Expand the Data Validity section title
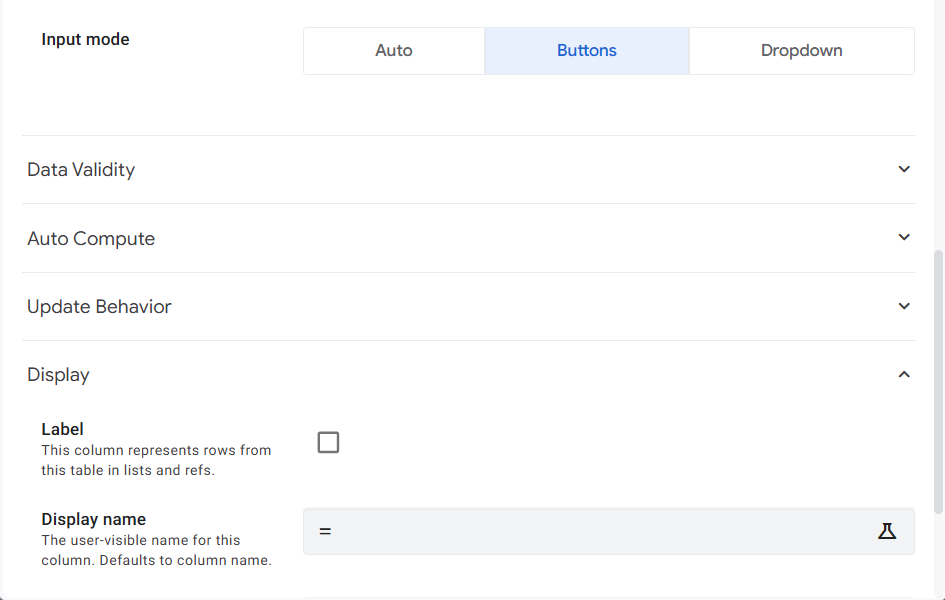945x600 pixels. pos(81,170)
